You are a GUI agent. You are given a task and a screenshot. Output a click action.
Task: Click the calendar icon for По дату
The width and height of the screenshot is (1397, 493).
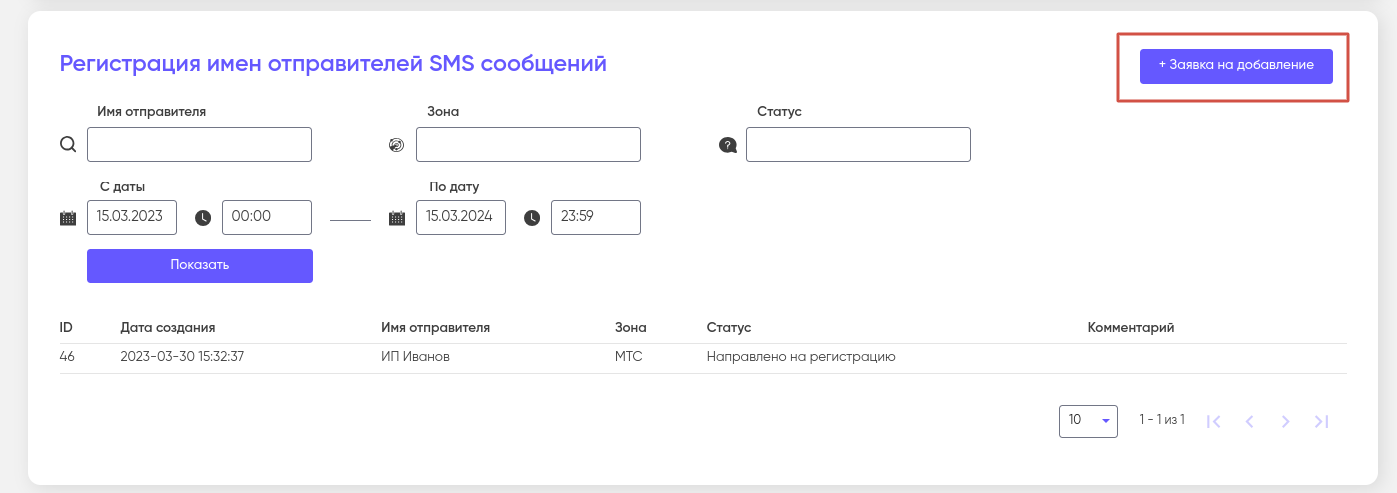pyautogui.click(x=397, y=218)
